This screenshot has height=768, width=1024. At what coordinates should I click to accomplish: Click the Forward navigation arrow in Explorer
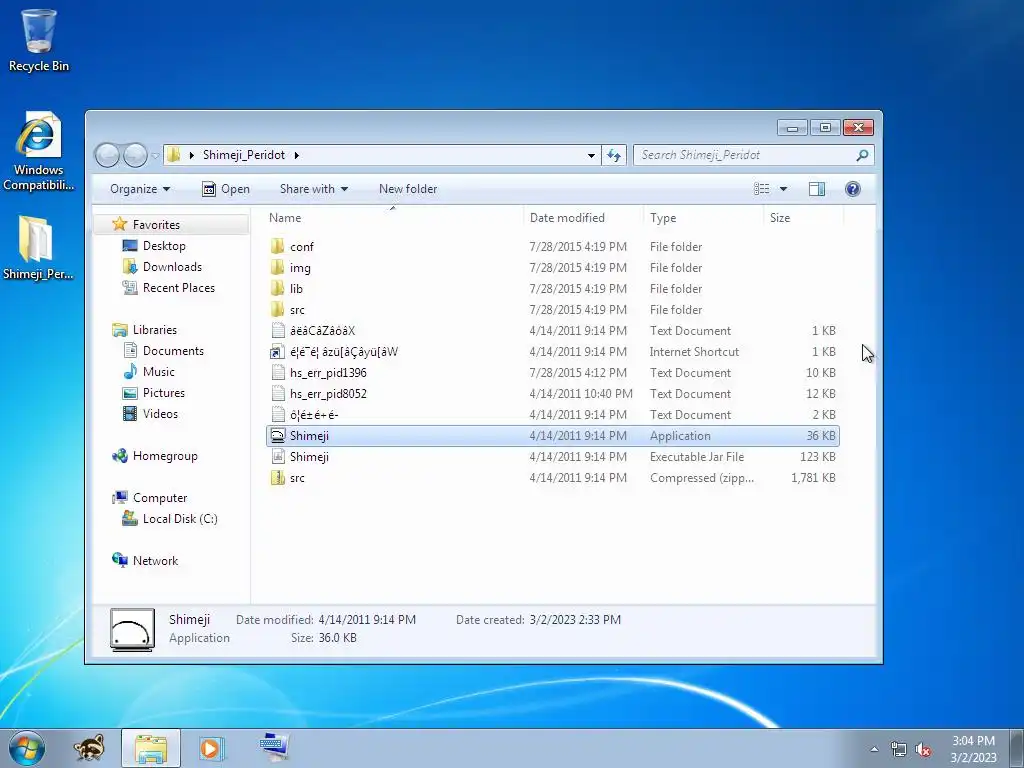135,155
